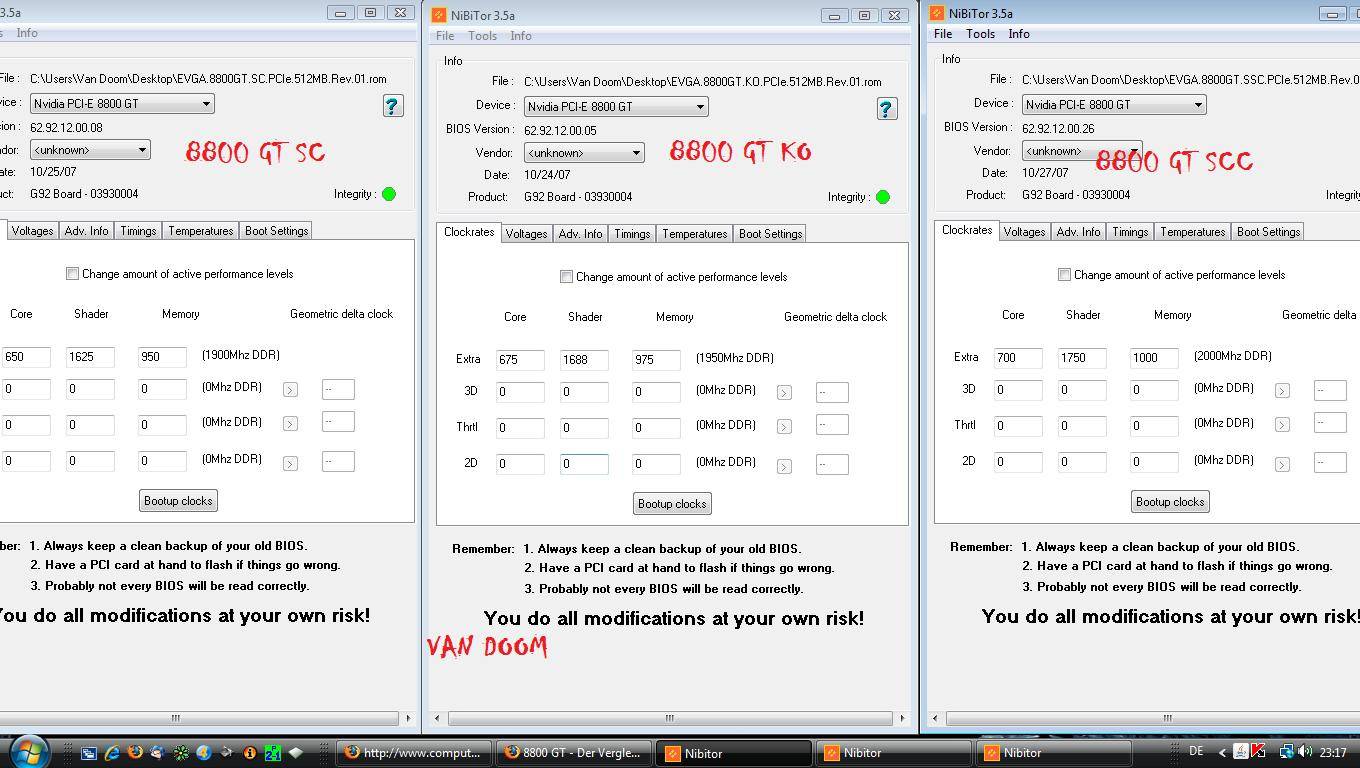Viewport: 1360px width, 768px height.
Task: Click the Kaspersky red K tray icon
Action: tap(1259, 751)
